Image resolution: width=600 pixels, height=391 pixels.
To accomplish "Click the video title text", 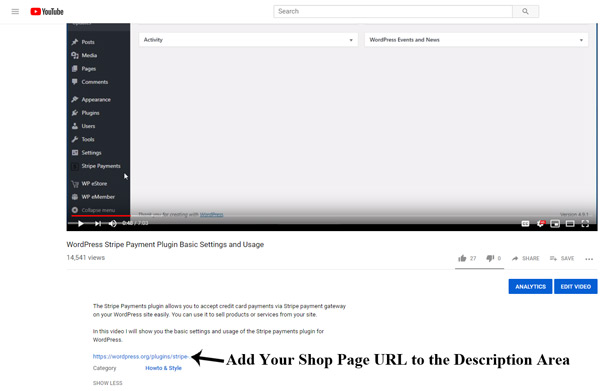I will point(165,244).
